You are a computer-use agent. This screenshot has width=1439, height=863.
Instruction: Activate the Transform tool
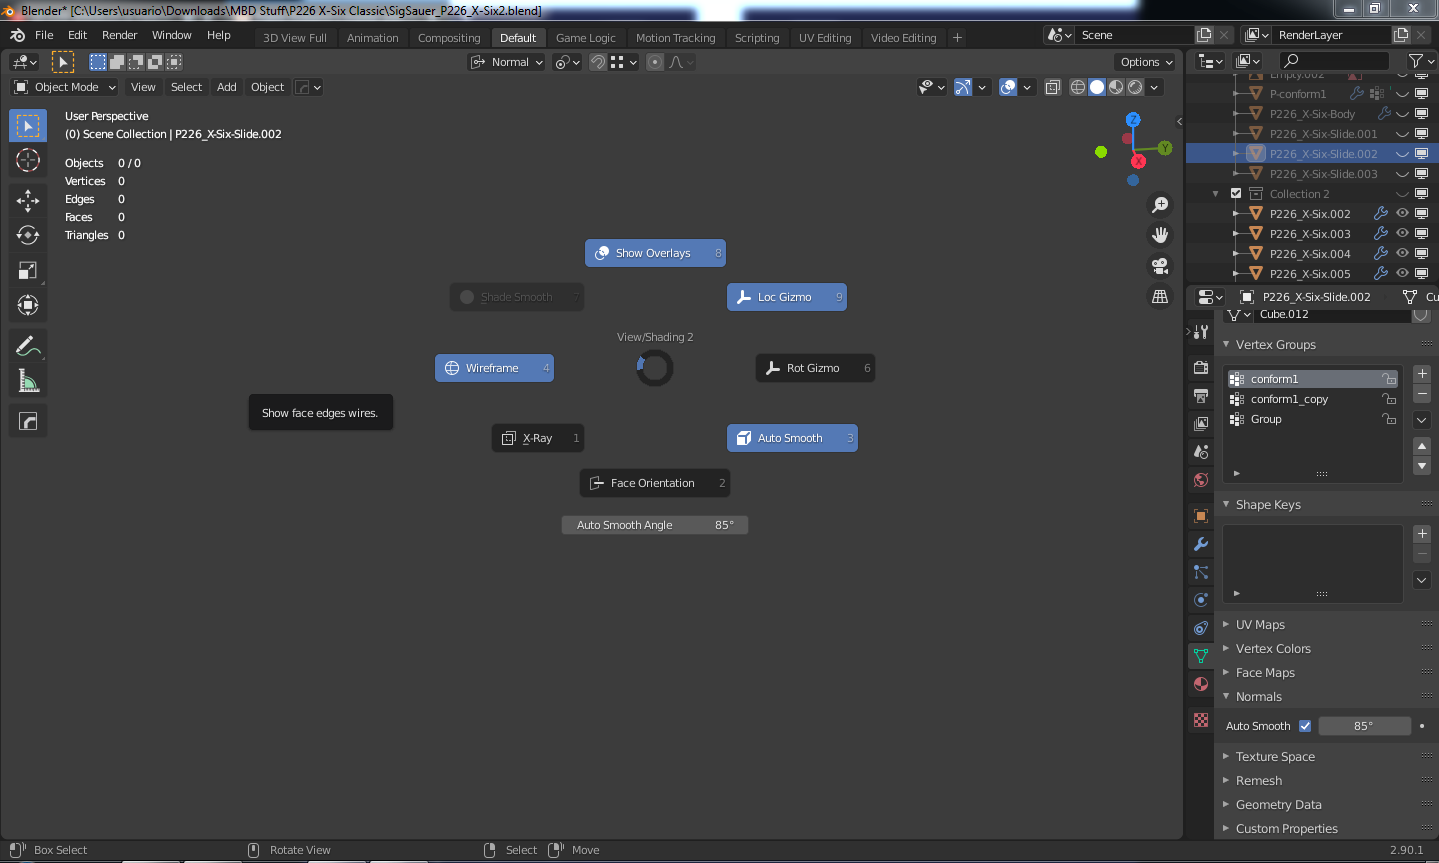28,305
